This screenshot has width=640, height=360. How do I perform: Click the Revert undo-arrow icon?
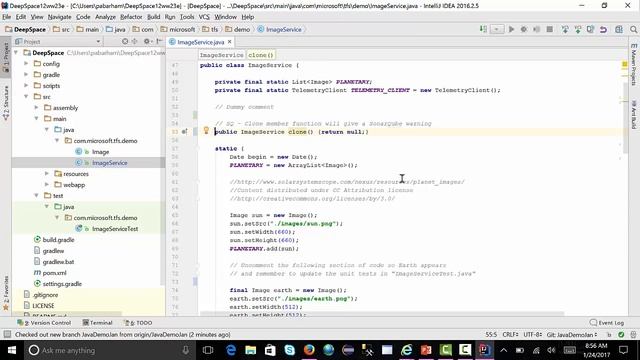pos(603,29)
